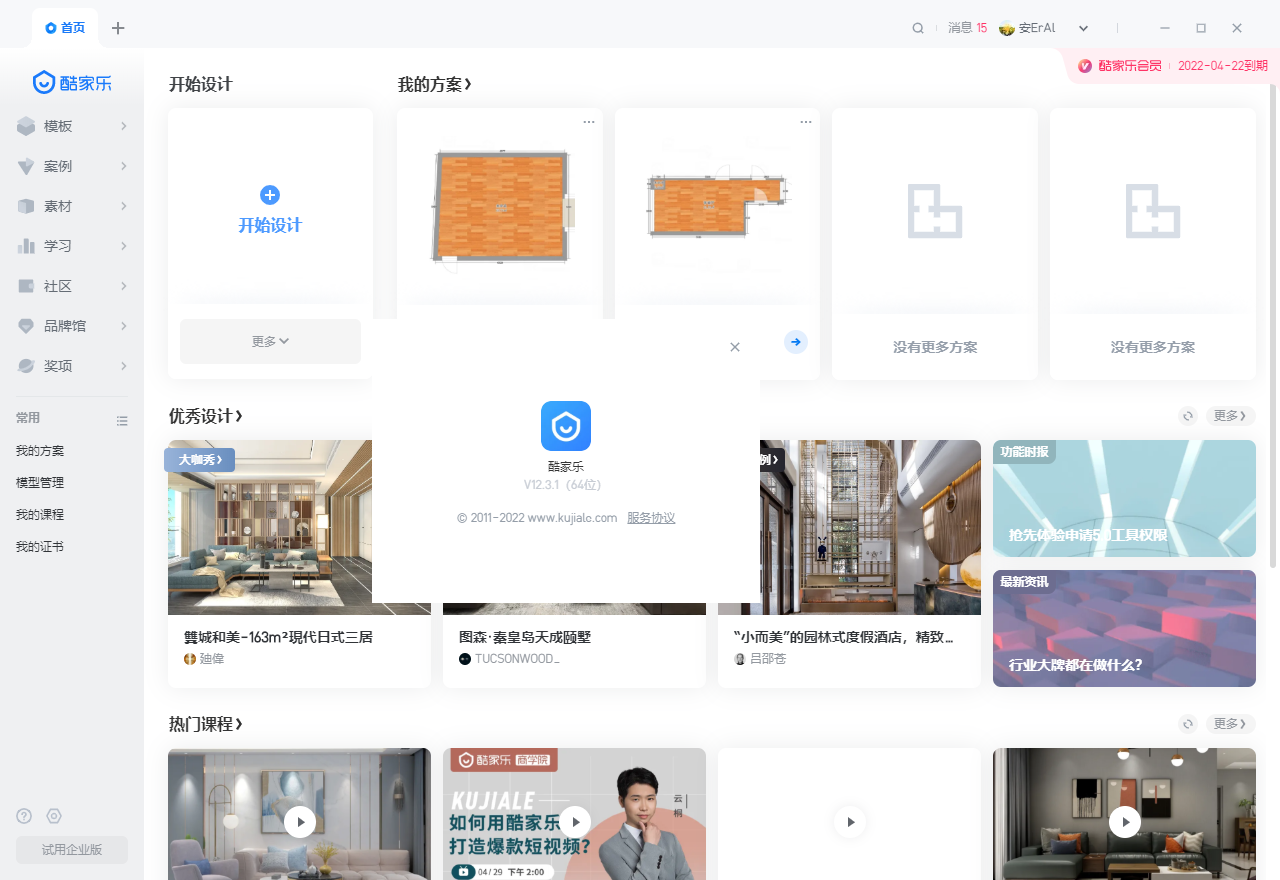Open the 优秀设计 heading link
The image size is (1280, 880).
(x=206, y=416)
